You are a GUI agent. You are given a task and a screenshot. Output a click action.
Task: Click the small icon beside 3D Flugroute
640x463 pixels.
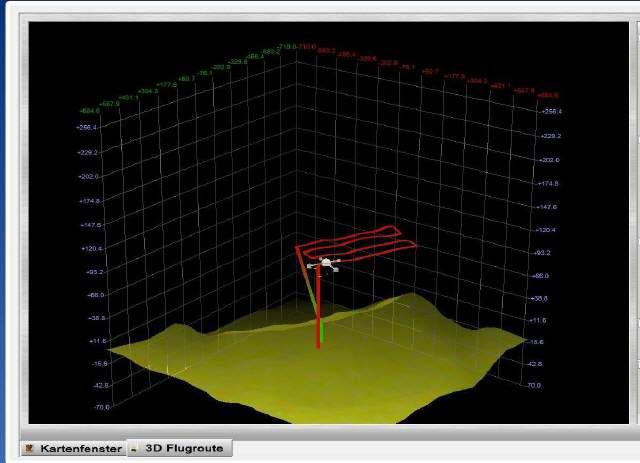click(134, 449)
